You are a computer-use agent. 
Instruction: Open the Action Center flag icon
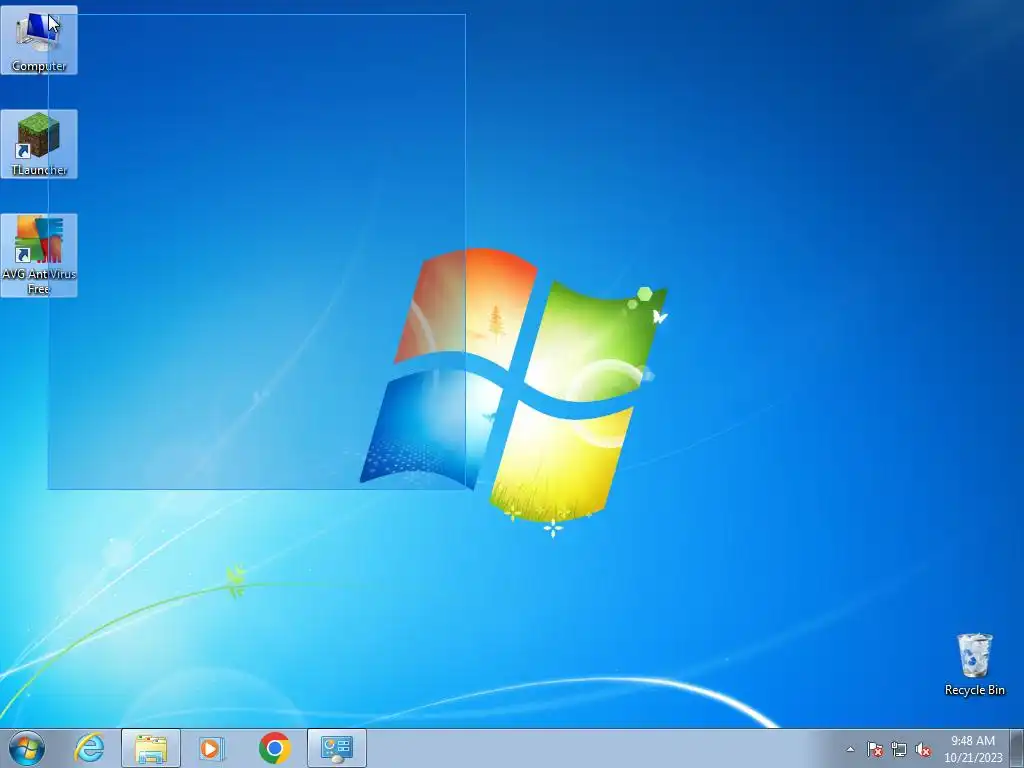[x=875, y=749]
